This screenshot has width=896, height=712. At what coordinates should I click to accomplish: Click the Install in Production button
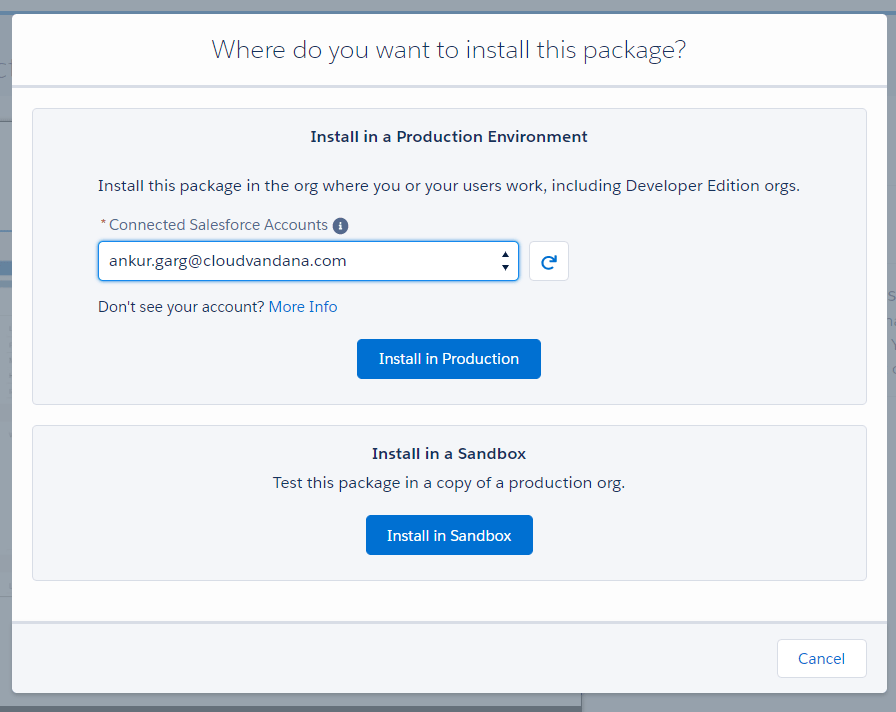pyautogui.click(x=449, y=359)
